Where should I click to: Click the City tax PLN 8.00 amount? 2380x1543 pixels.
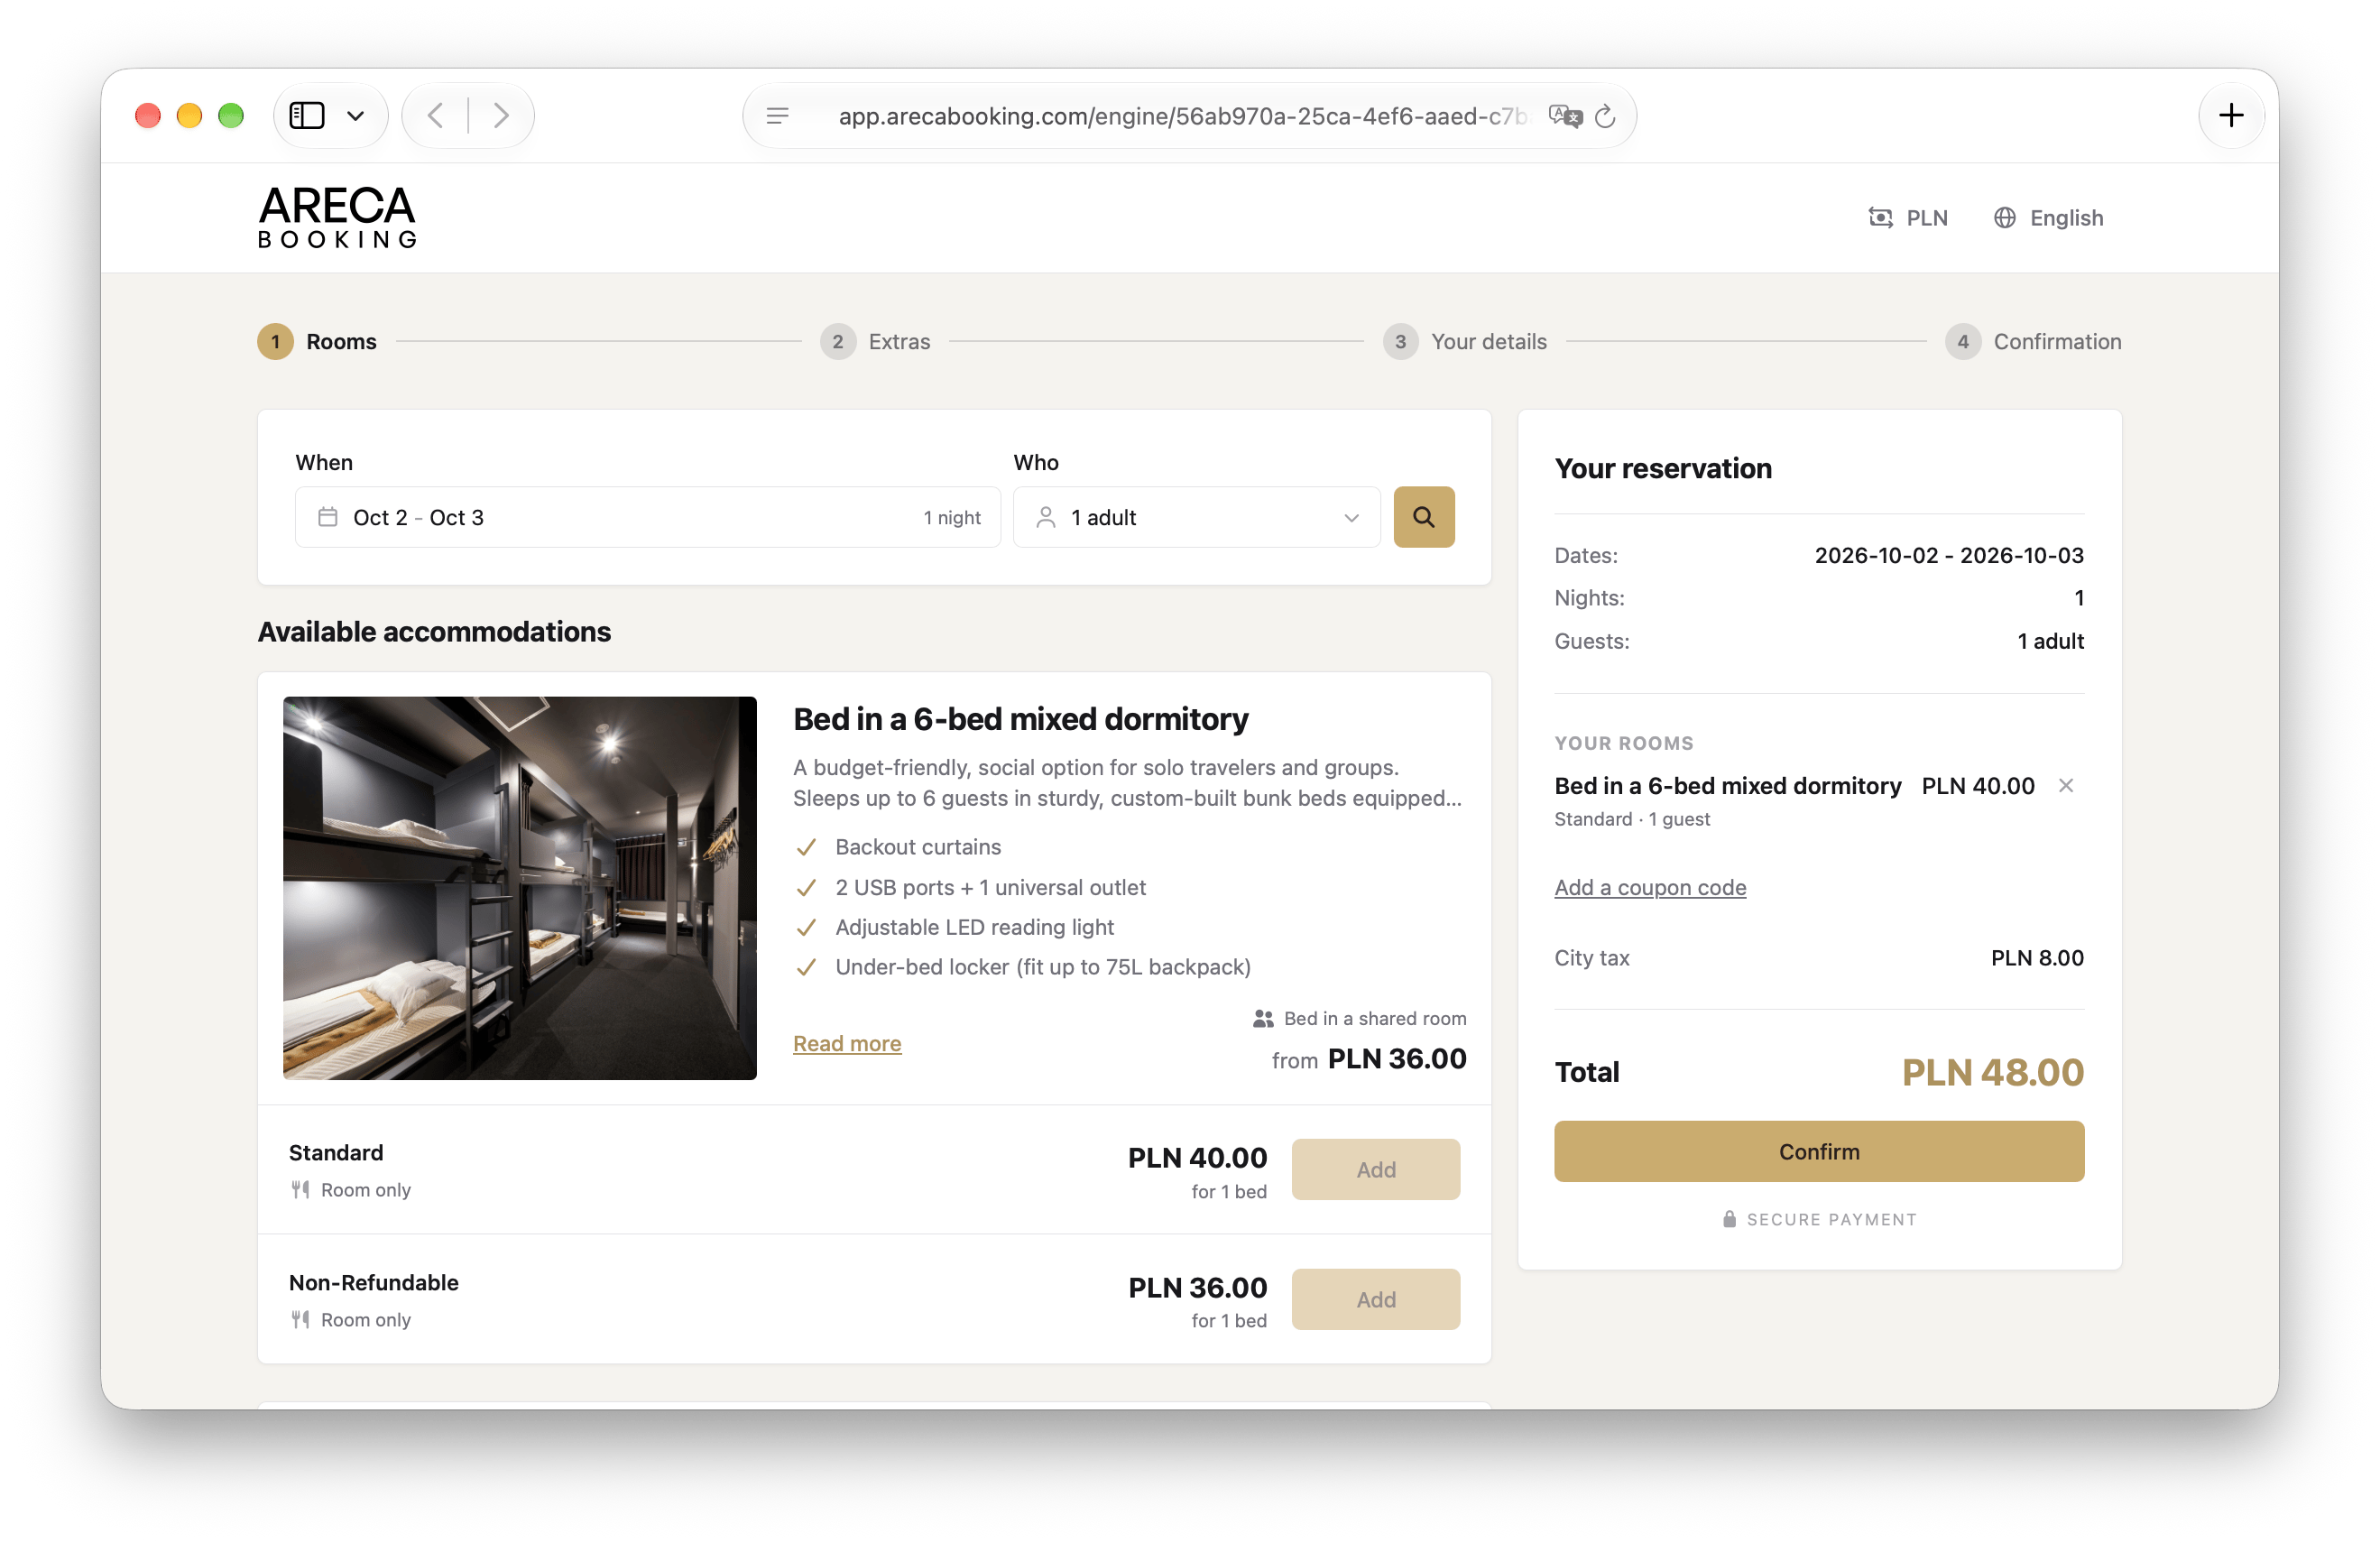coord(2037,958)
